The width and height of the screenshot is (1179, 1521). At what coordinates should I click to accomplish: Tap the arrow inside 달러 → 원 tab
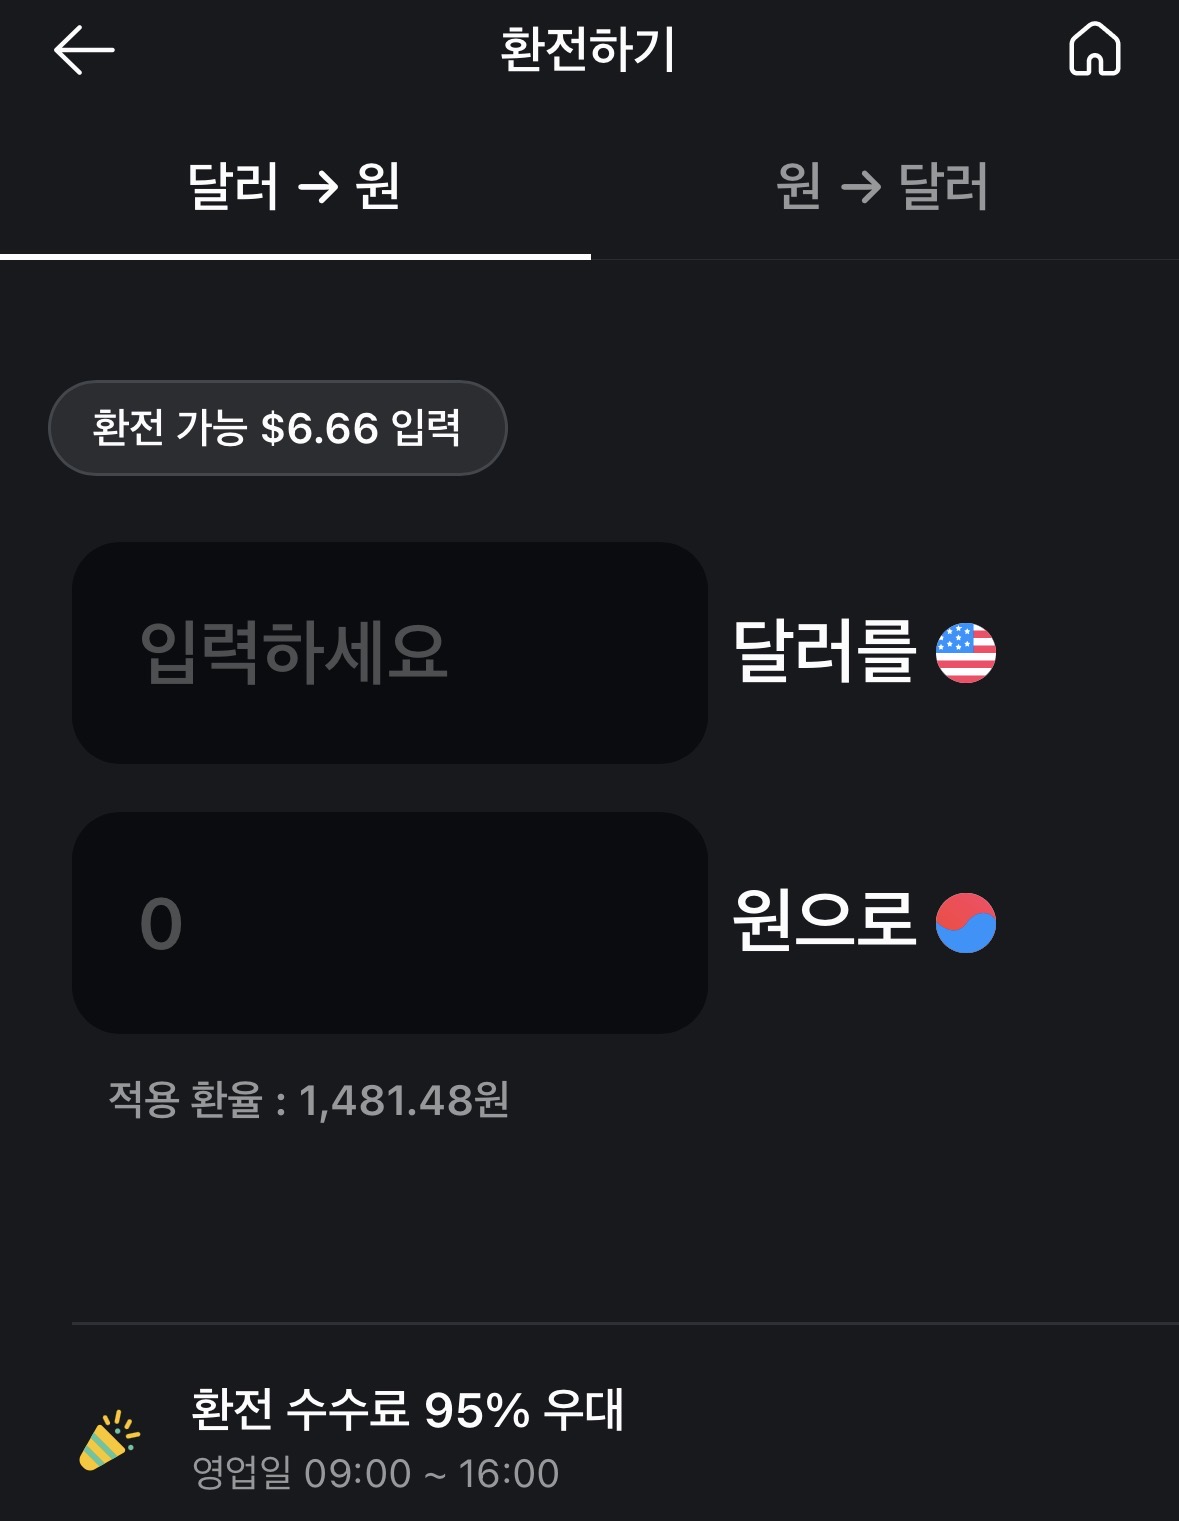[x=318, y=186]
